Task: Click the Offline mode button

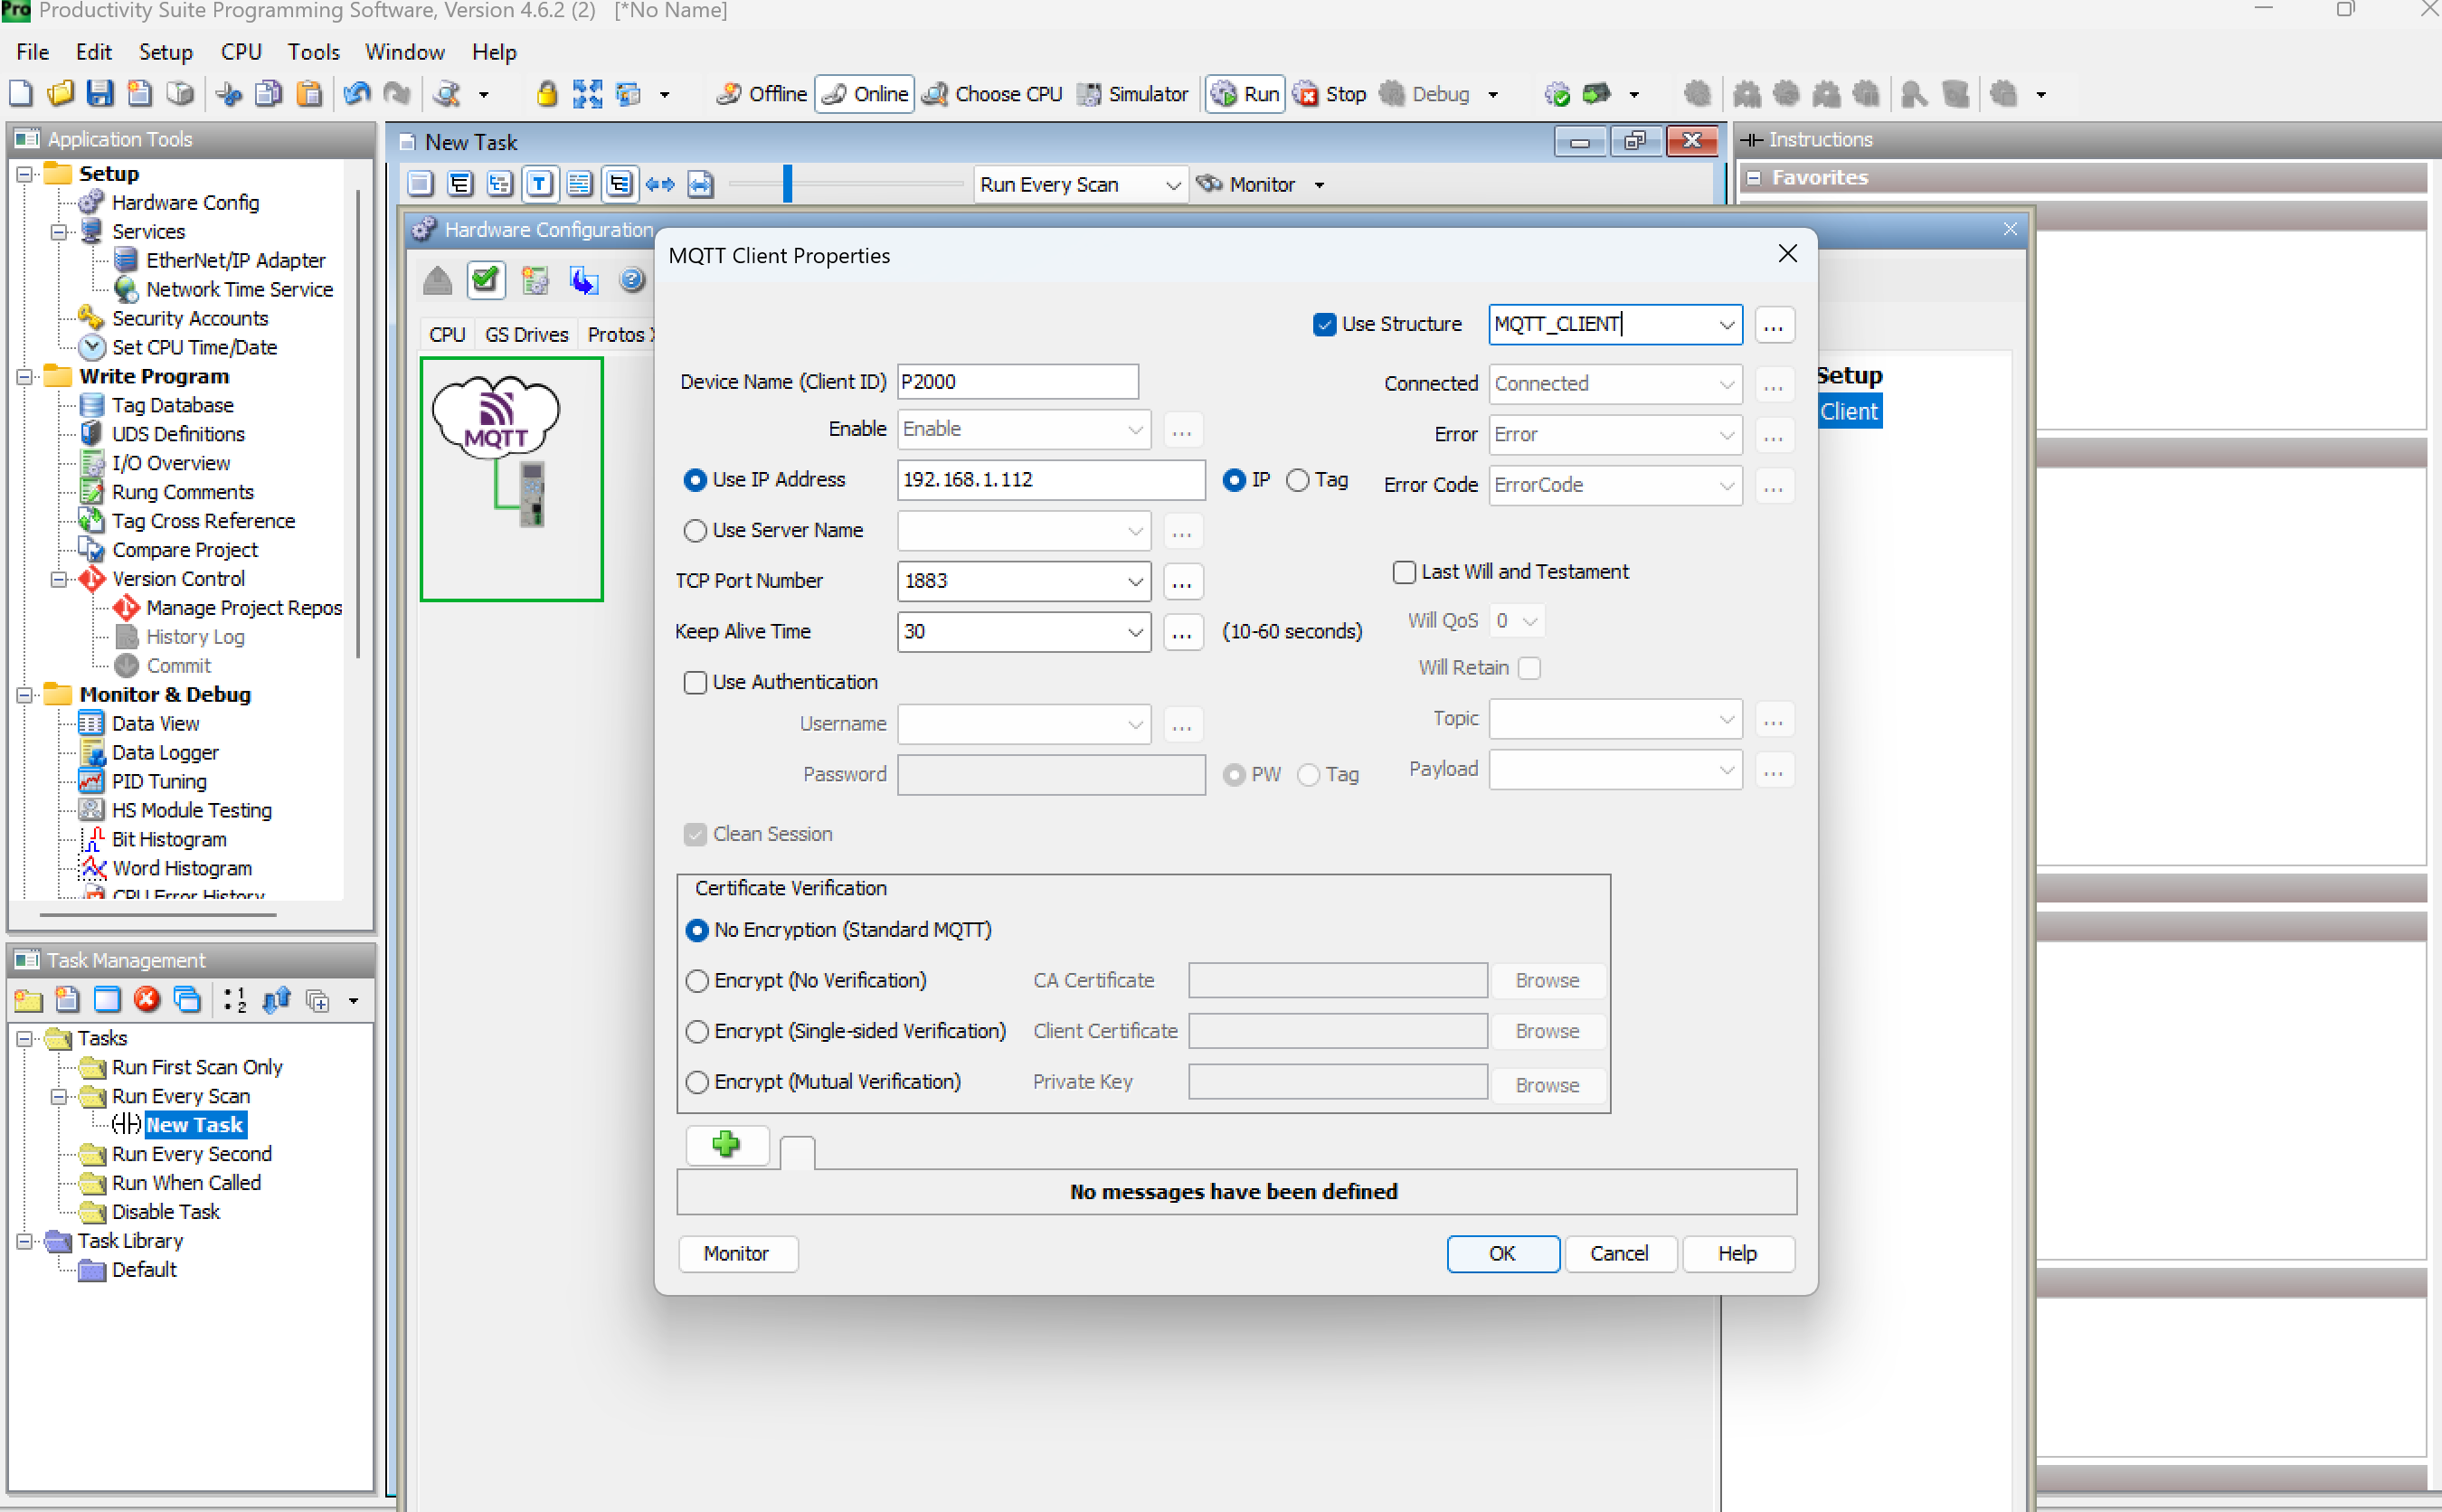Action: 763,94
